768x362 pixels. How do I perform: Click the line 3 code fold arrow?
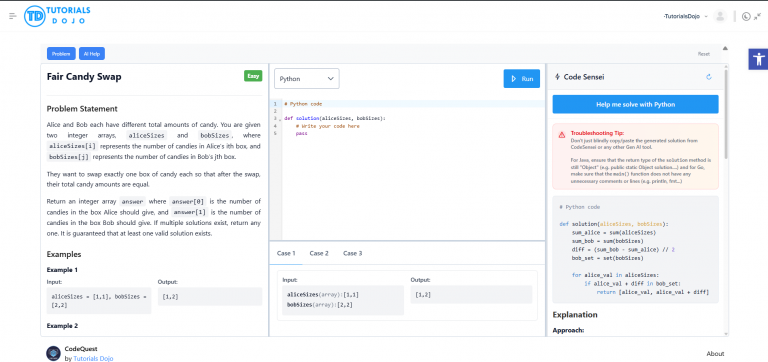(x=280, y=119)
